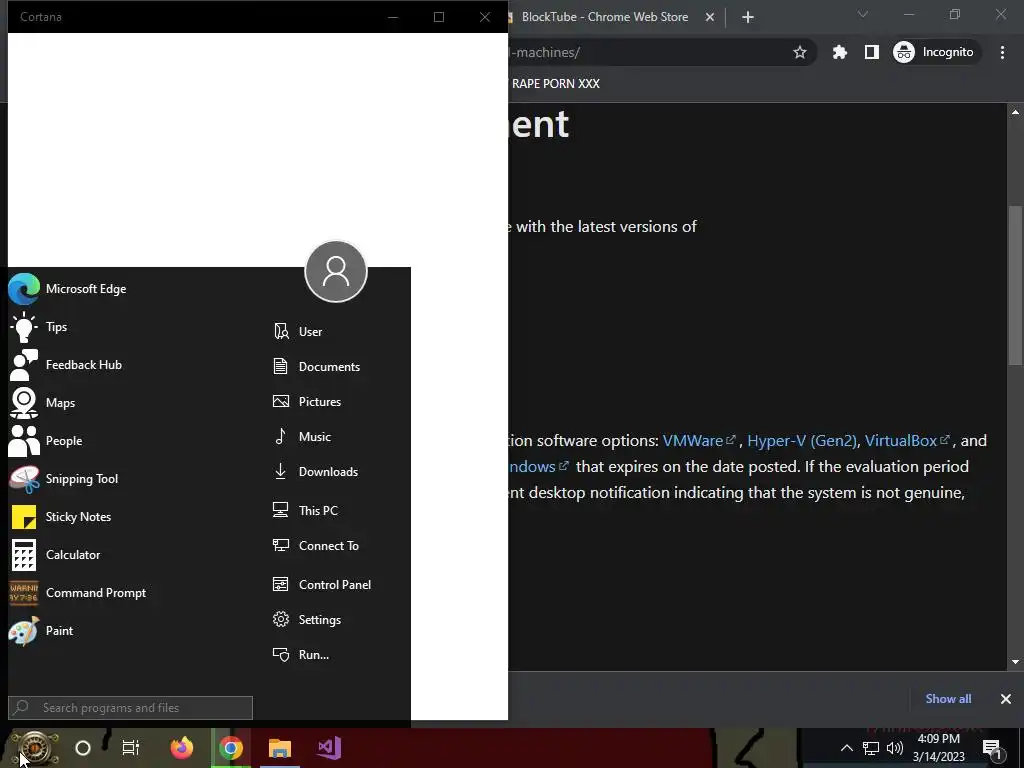Click Show all downloads link
Screen dimensions: 1024x768
coord(948,699)
